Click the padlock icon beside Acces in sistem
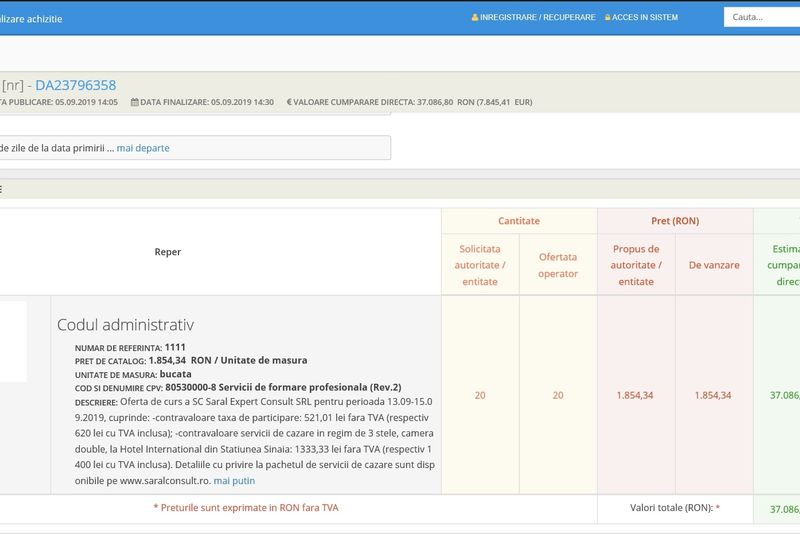The image size is (800, 534). pyautogui.click(x=608, y=17)
